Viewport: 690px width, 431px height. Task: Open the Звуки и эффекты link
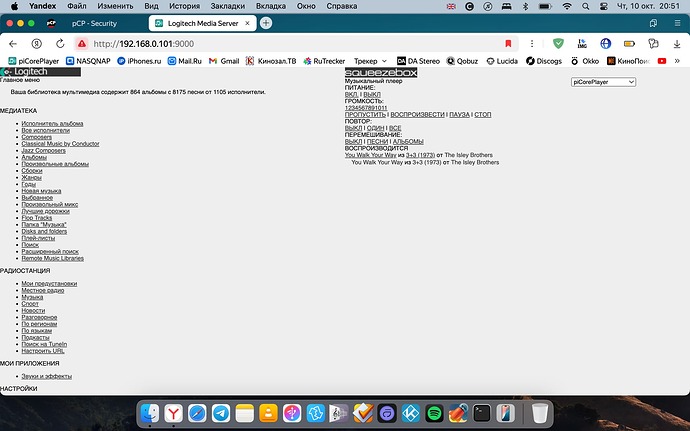point(47,376)
